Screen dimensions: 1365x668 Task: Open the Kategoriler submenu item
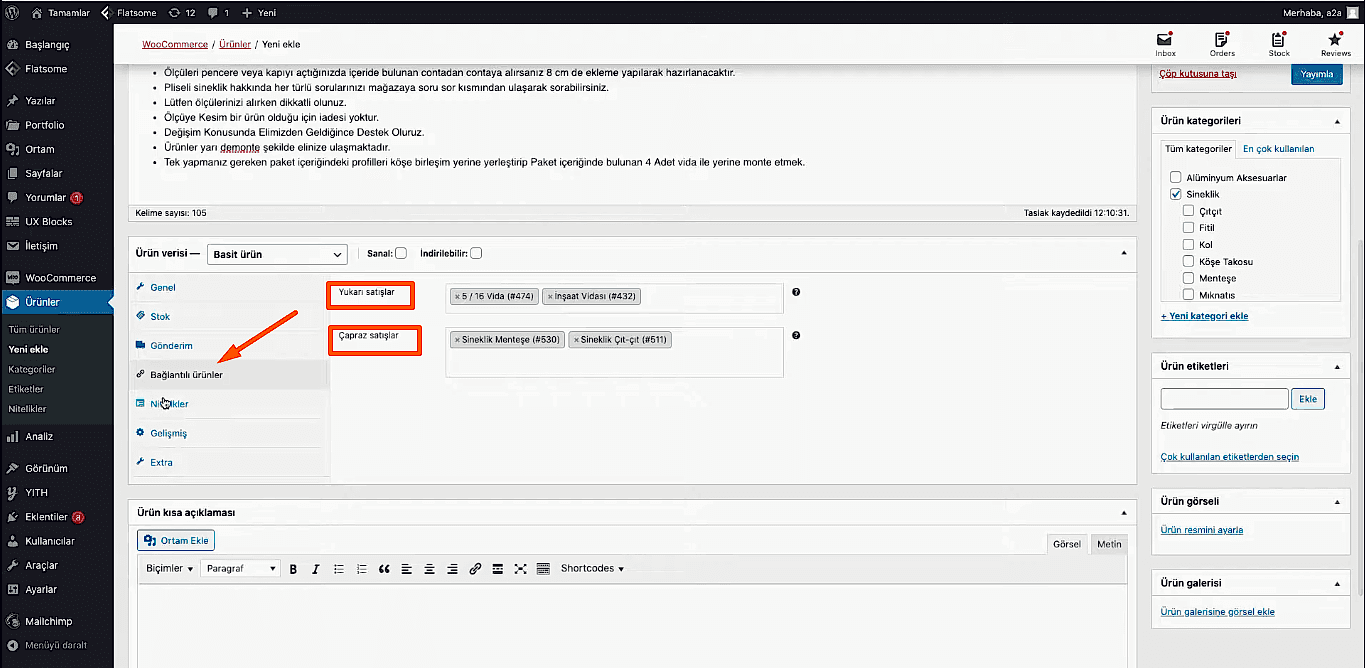click(32, 369)
